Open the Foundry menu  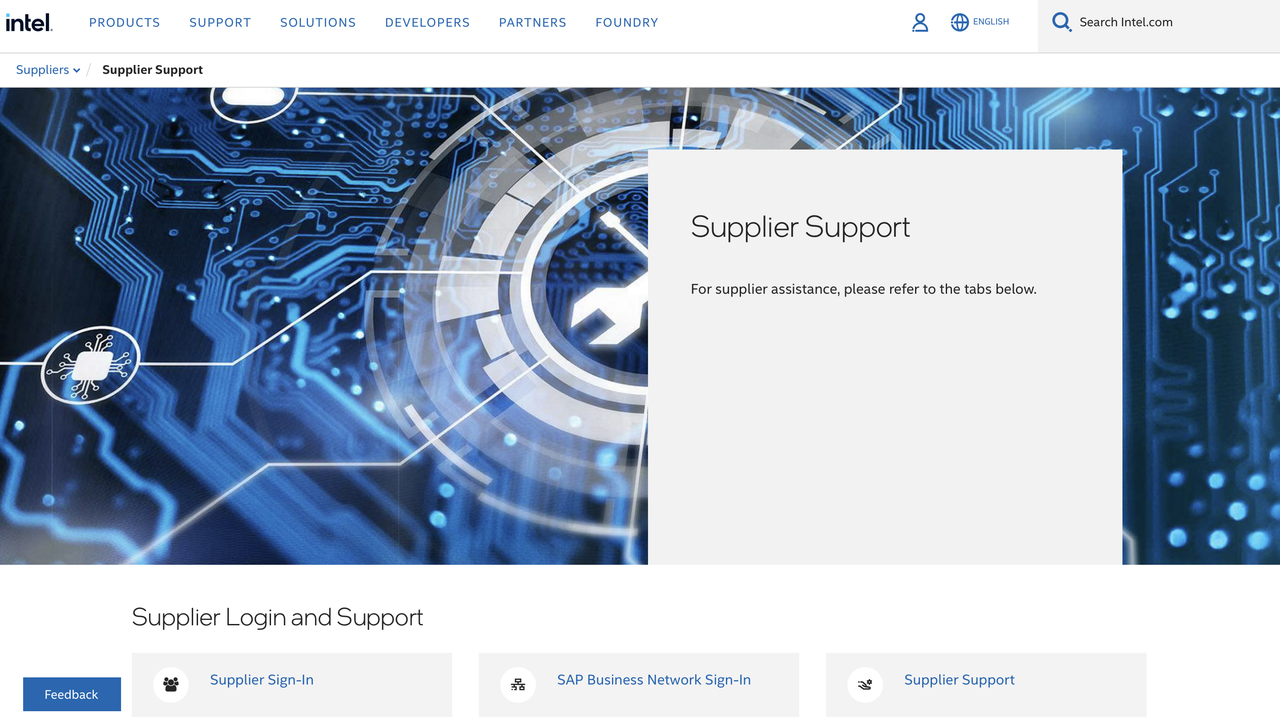[x=627, y=22]
